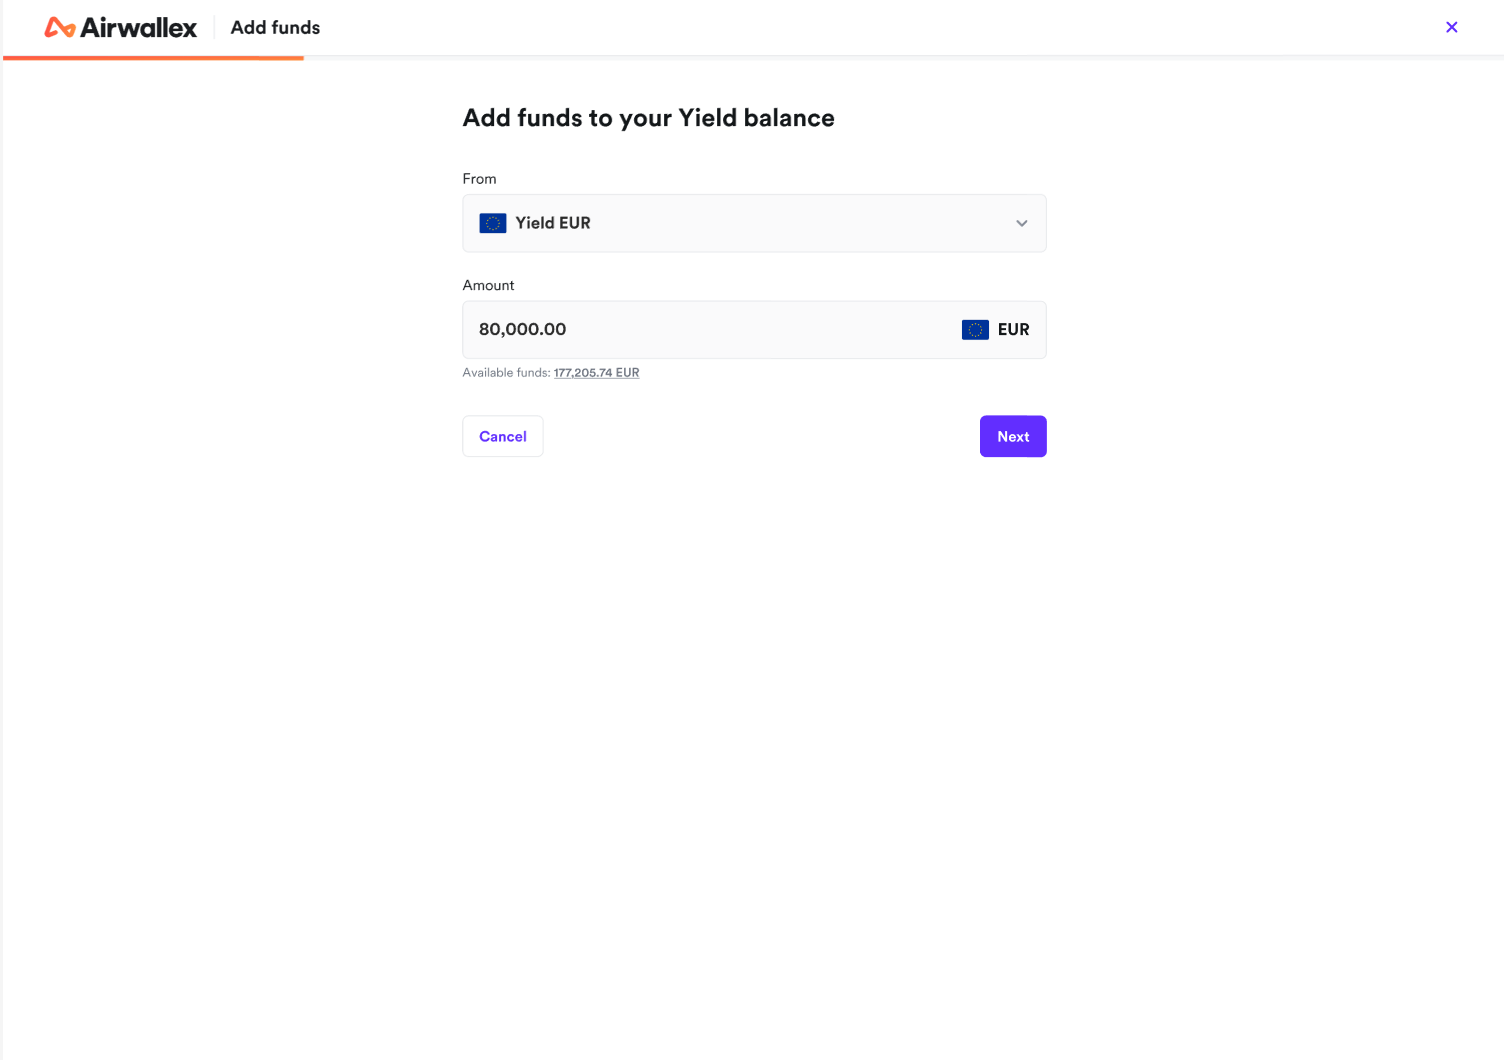Expand the From dropdown chevron
Image resolution: width=1504 pixels, height=1060 pixels.
1022,223
